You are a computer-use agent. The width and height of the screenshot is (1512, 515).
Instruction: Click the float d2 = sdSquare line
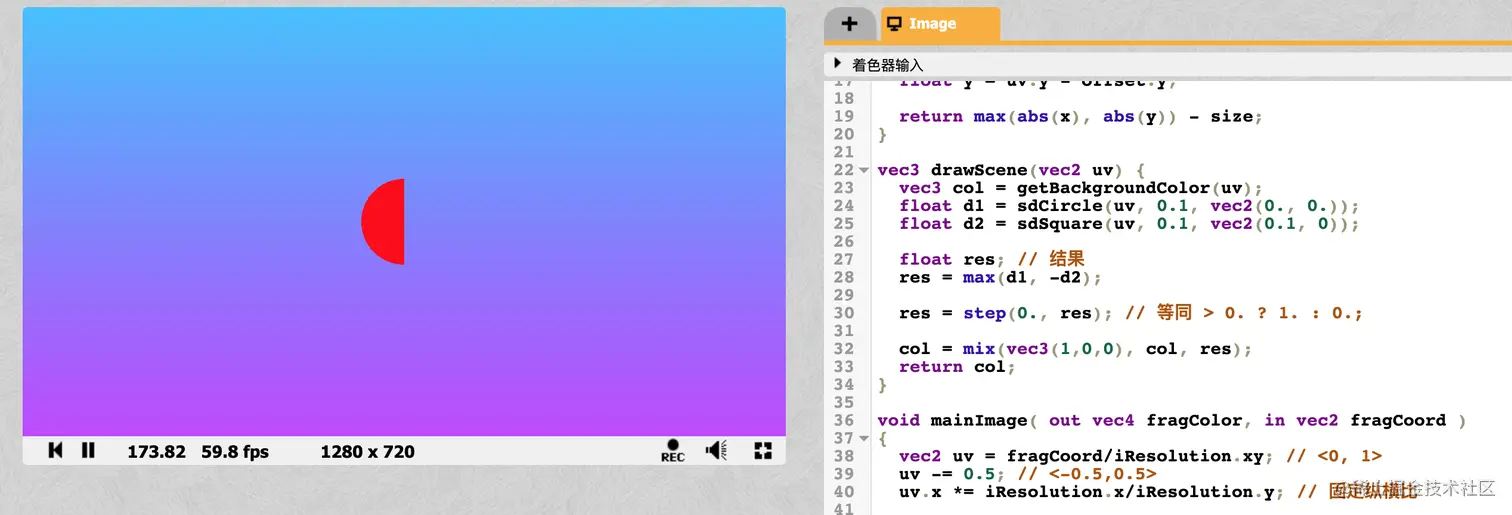point(1129,224)
